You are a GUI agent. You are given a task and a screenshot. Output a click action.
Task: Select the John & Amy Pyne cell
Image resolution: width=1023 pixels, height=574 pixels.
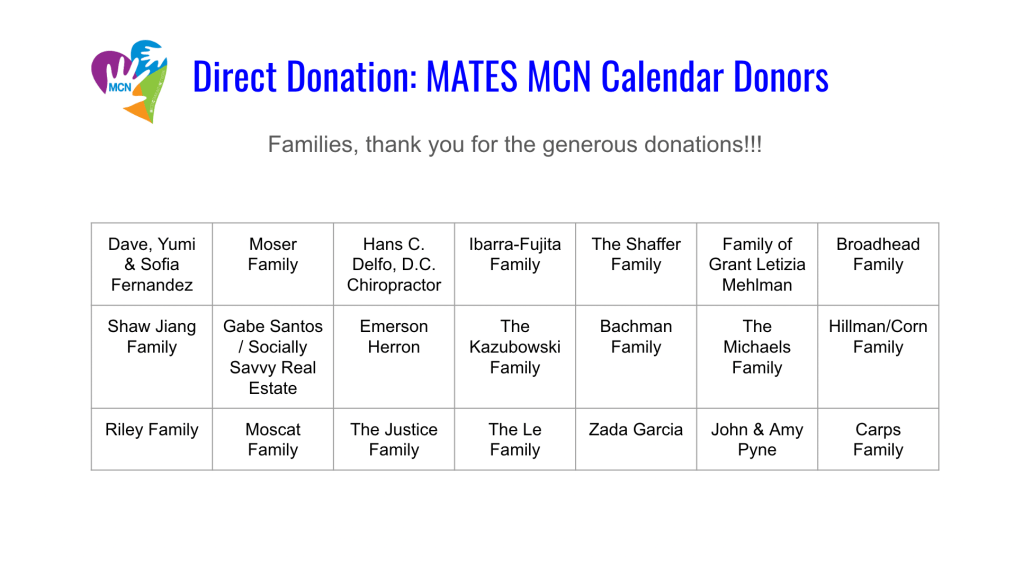pyautogui.click(x=757, y=439)
